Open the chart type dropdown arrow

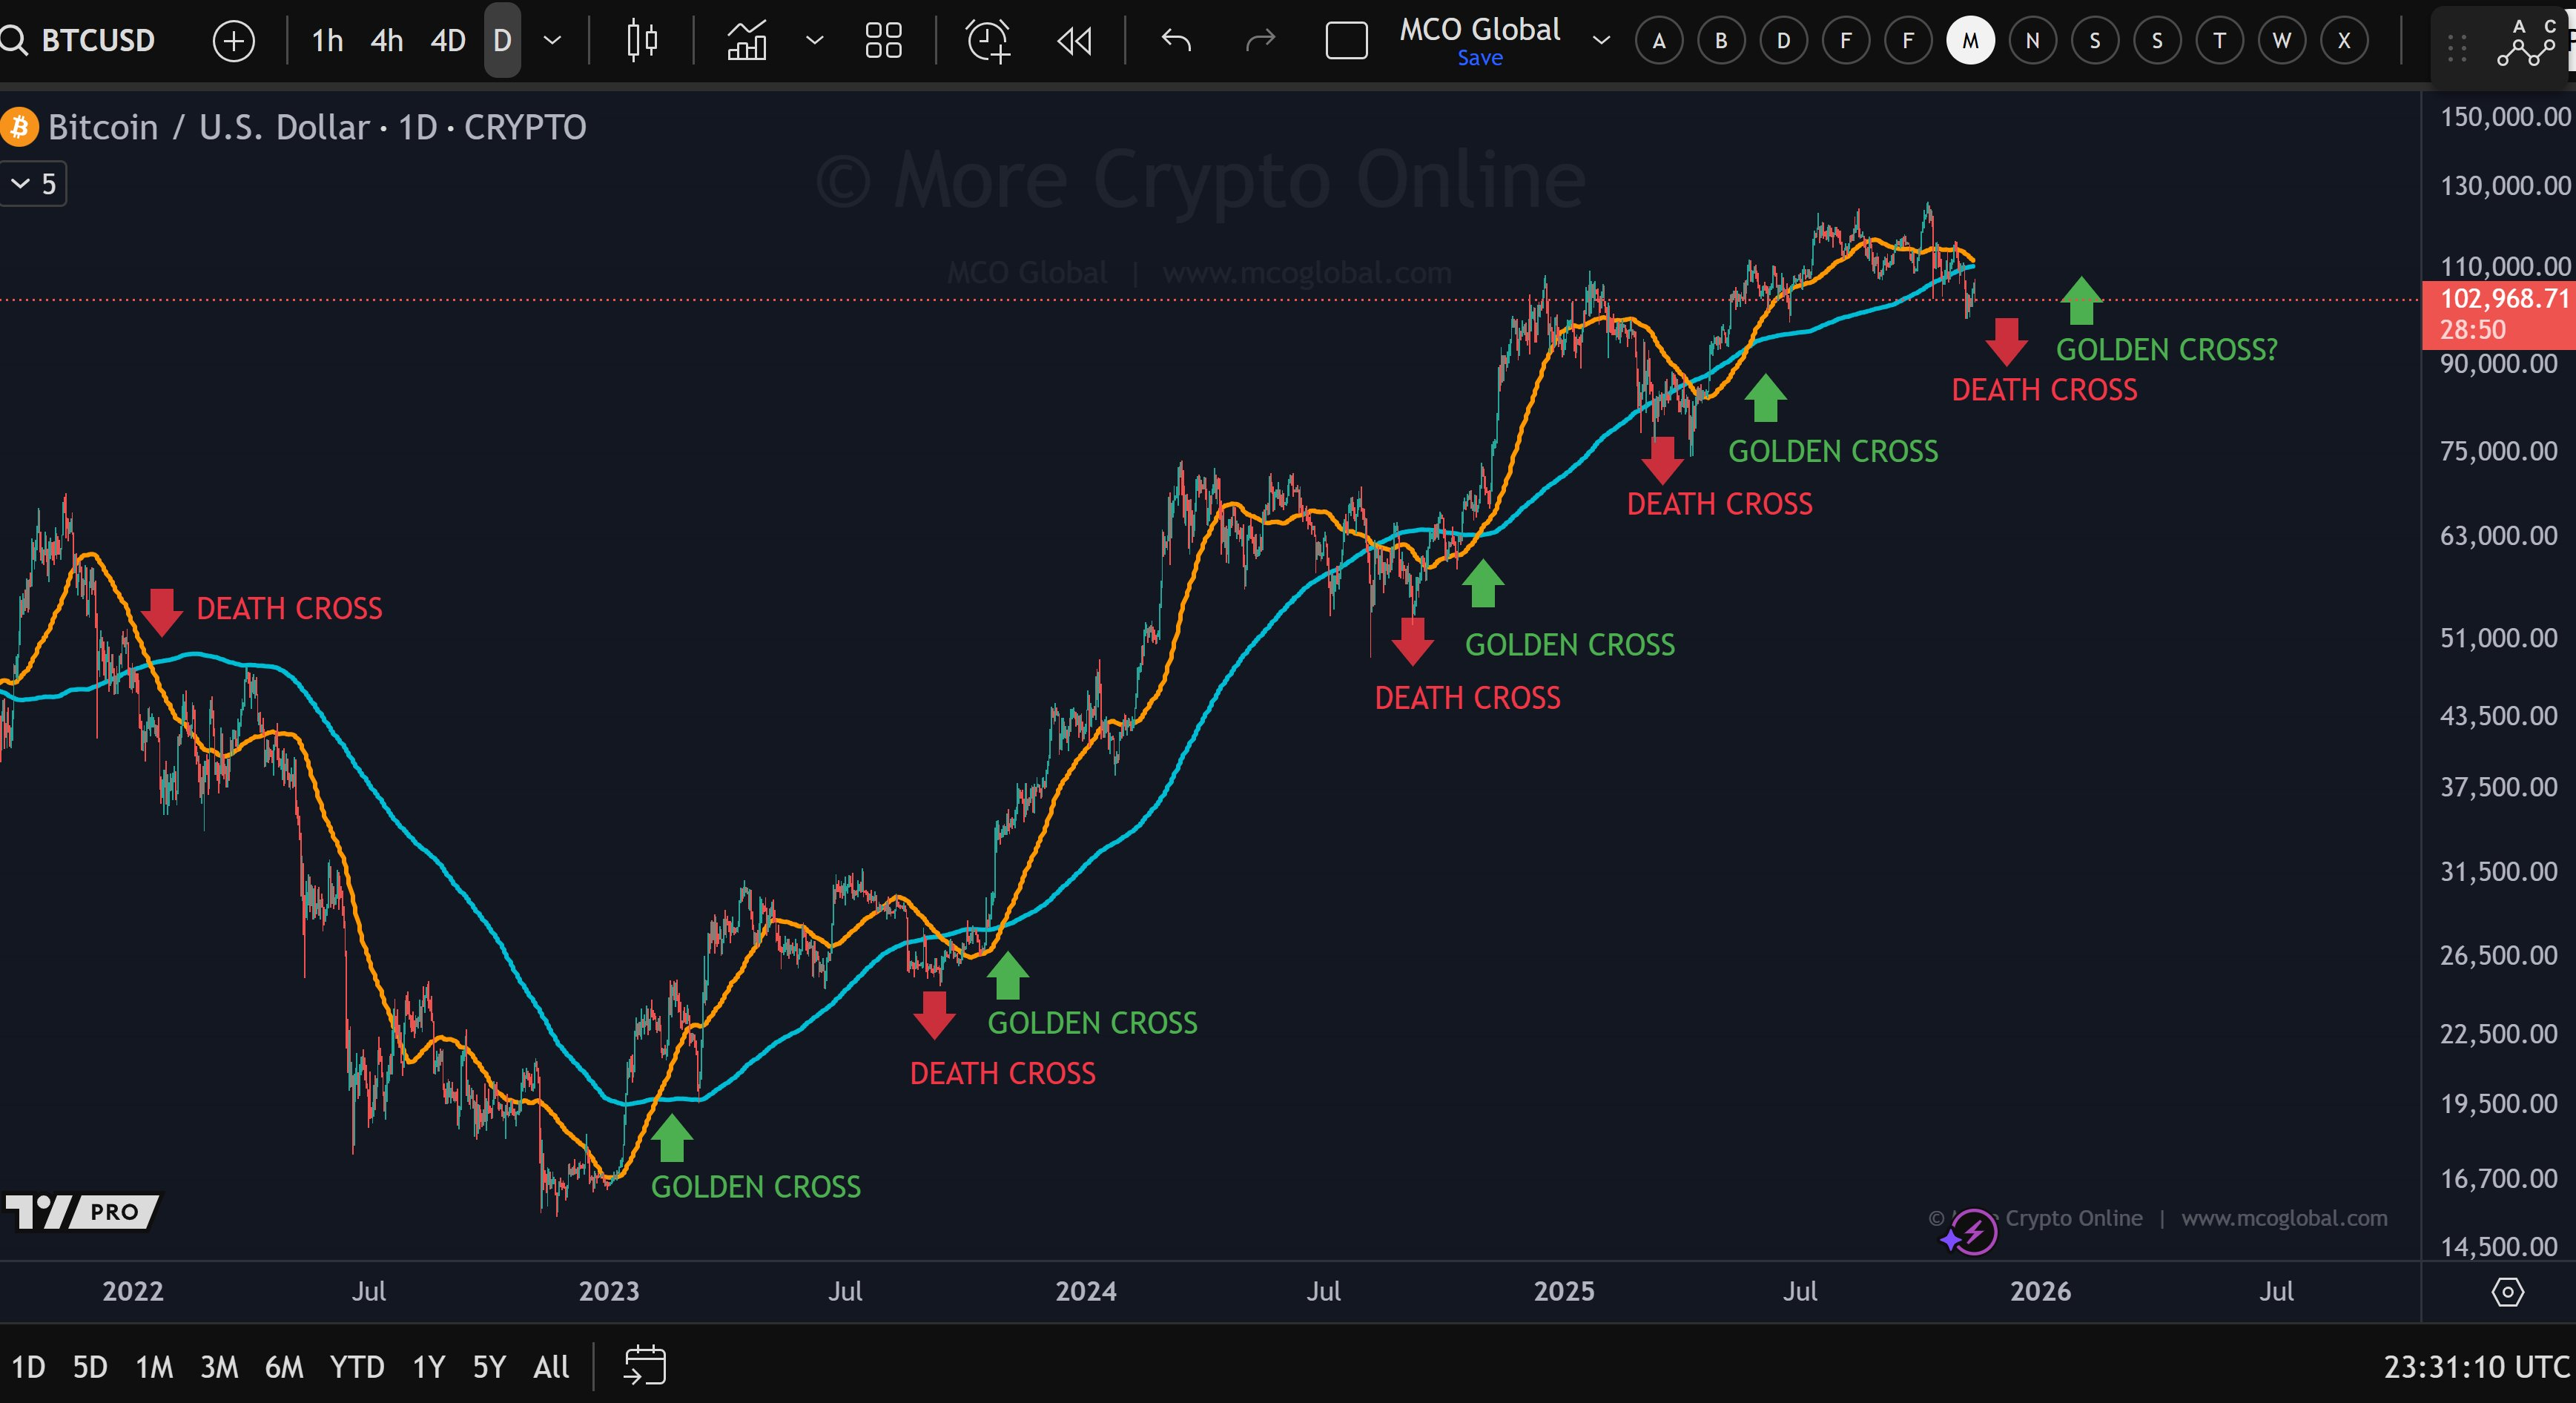click(813, 40)
